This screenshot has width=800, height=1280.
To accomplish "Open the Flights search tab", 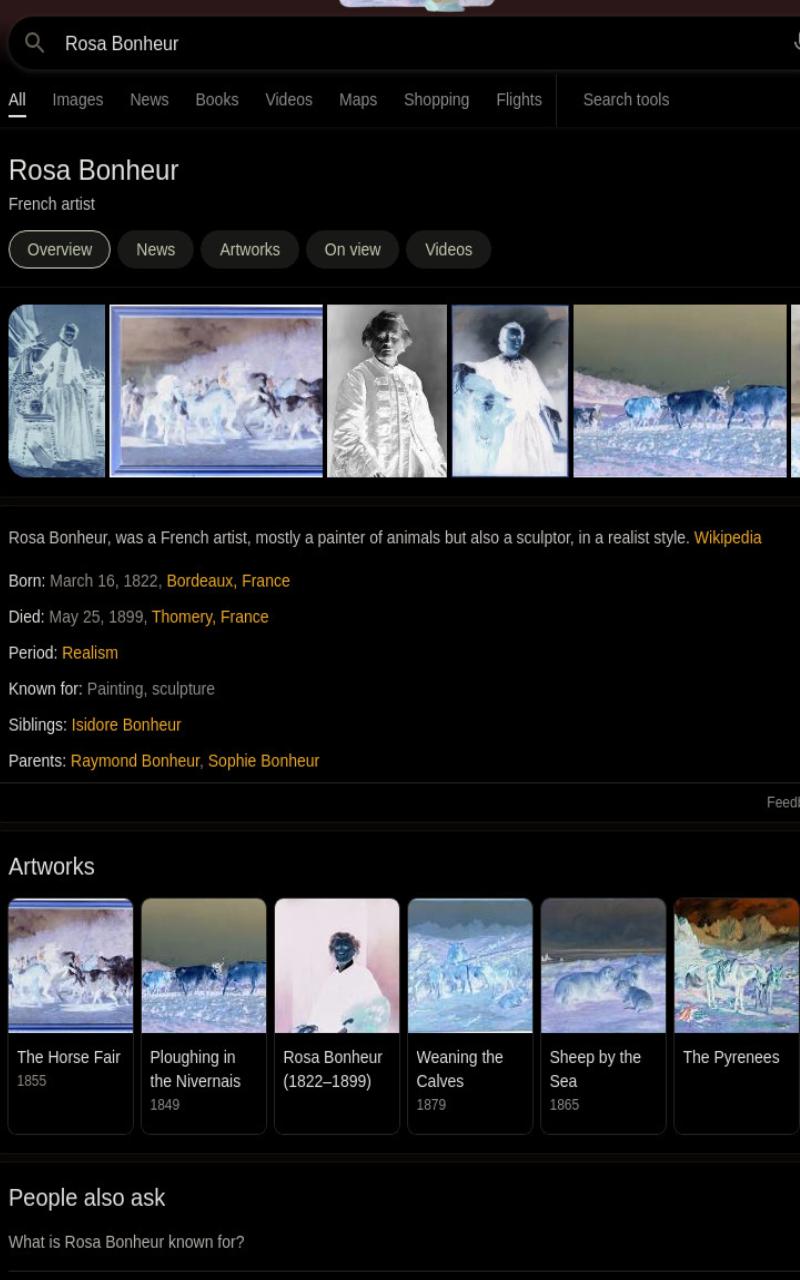I will coord(519,100).
